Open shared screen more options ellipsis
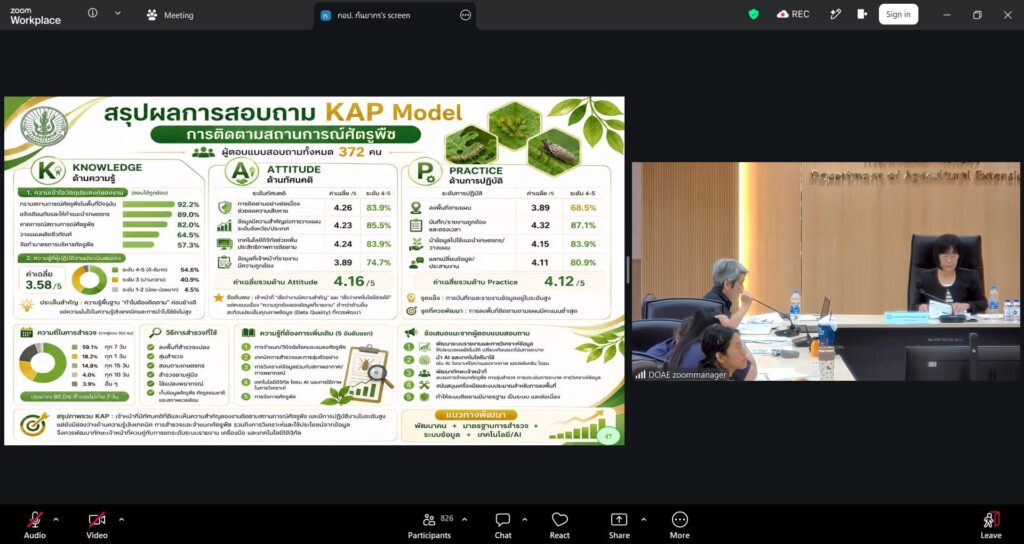The width and height of the screenshot is (1024, 544). pyautogui.click(x=466, y=15)
